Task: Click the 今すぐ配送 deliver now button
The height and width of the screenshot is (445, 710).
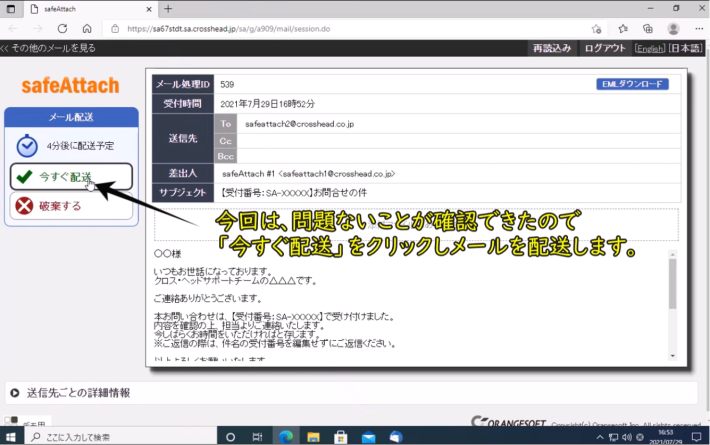Action: (x=71, y=177)
